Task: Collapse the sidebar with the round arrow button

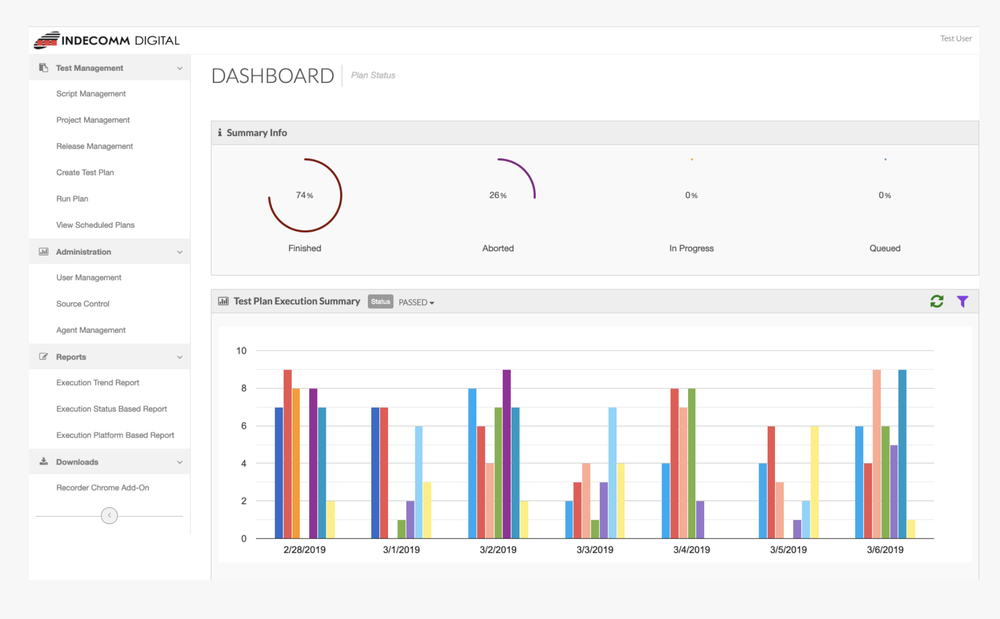Action: [109, 515]
